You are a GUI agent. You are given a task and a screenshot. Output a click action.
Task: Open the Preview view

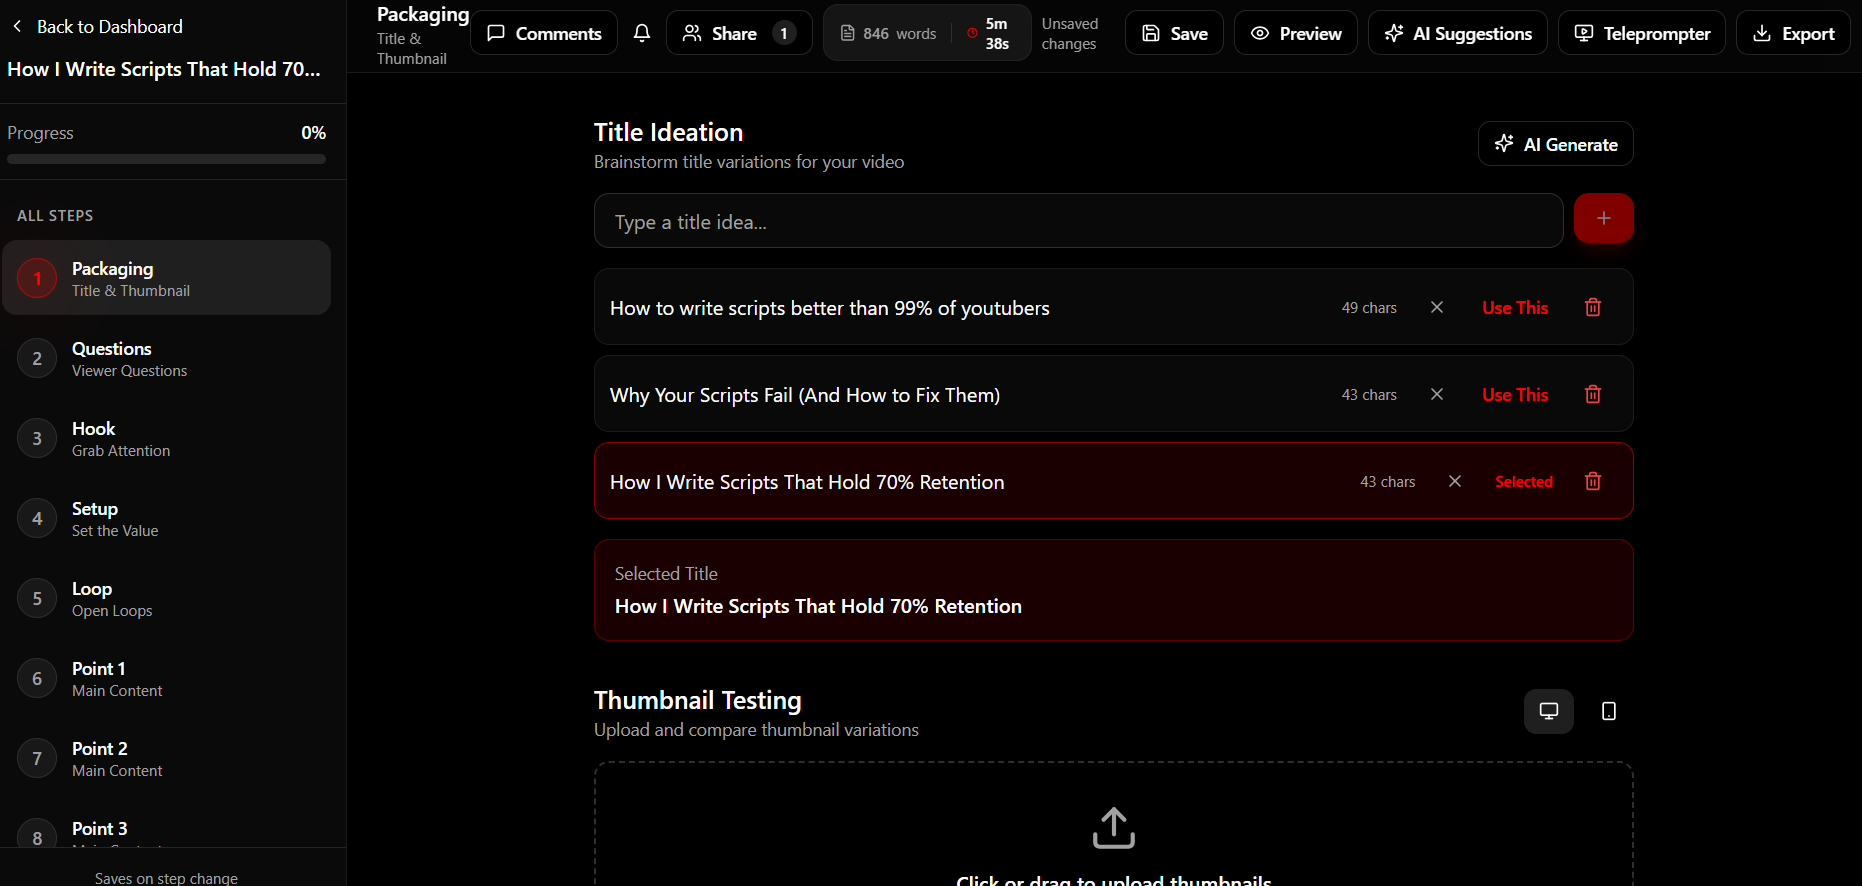tap(1296, 33)
